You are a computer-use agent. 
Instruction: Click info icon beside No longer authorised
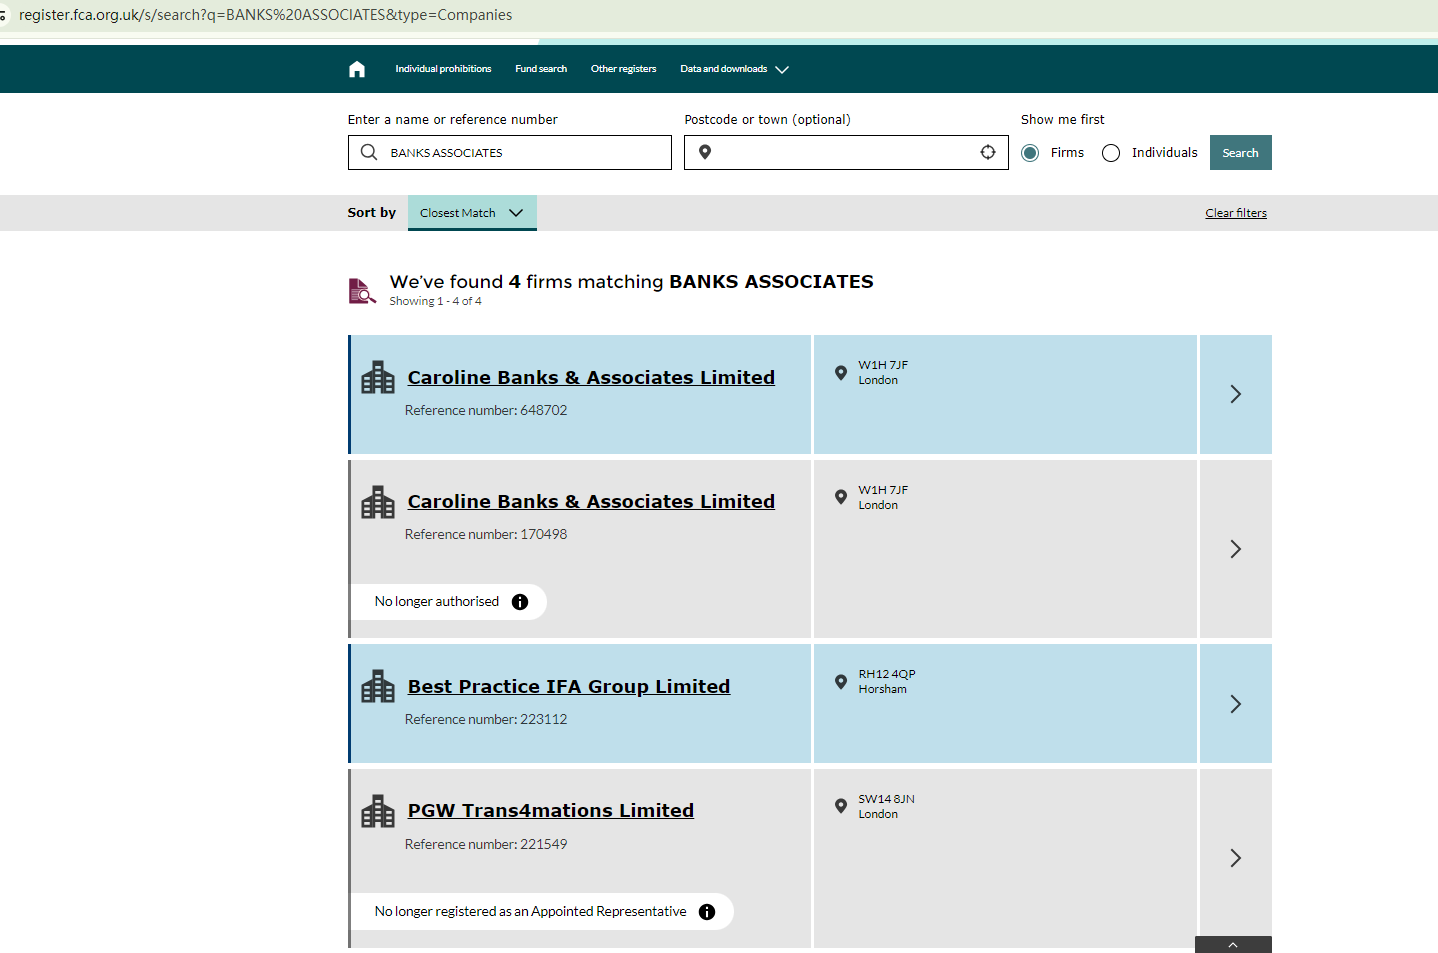click(x=520, y=602)
